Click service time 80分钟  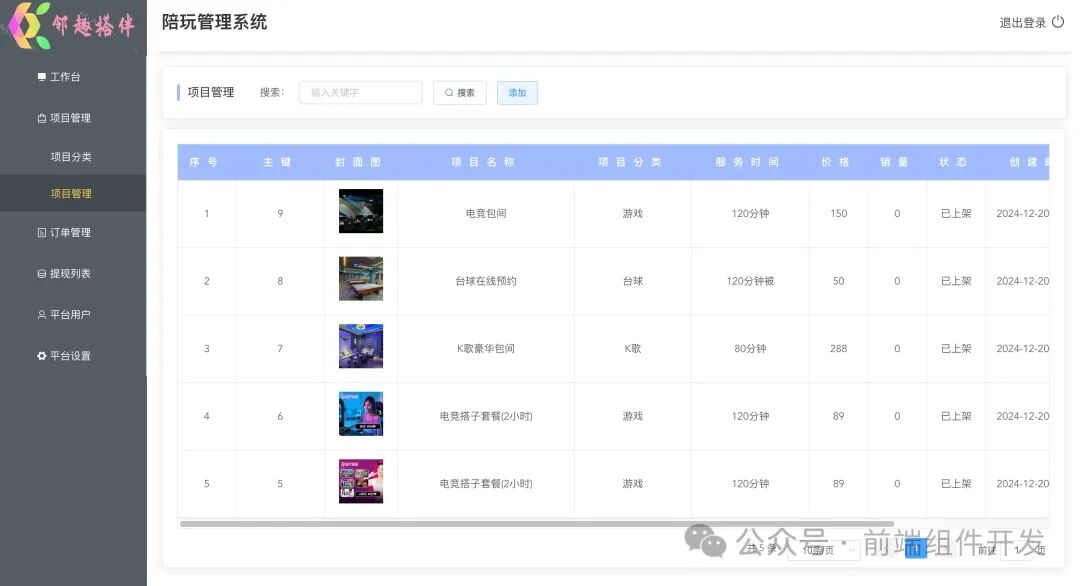[750, 348]
